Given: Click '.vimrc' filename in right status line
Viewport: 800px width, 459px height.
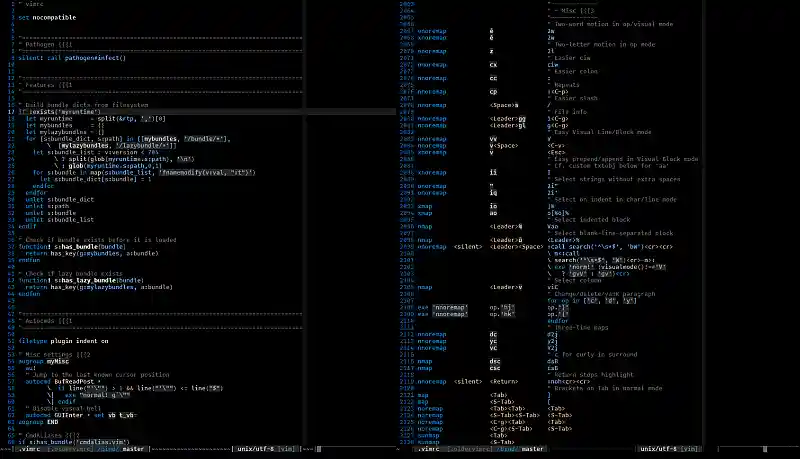Looking at the screenshot, I should (x=429, y=449).
